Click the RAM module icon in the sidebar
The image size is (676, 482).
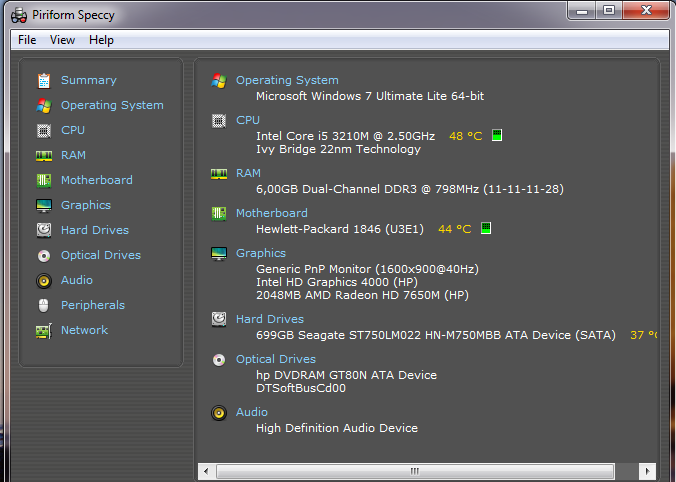click(x=44, y=155)
